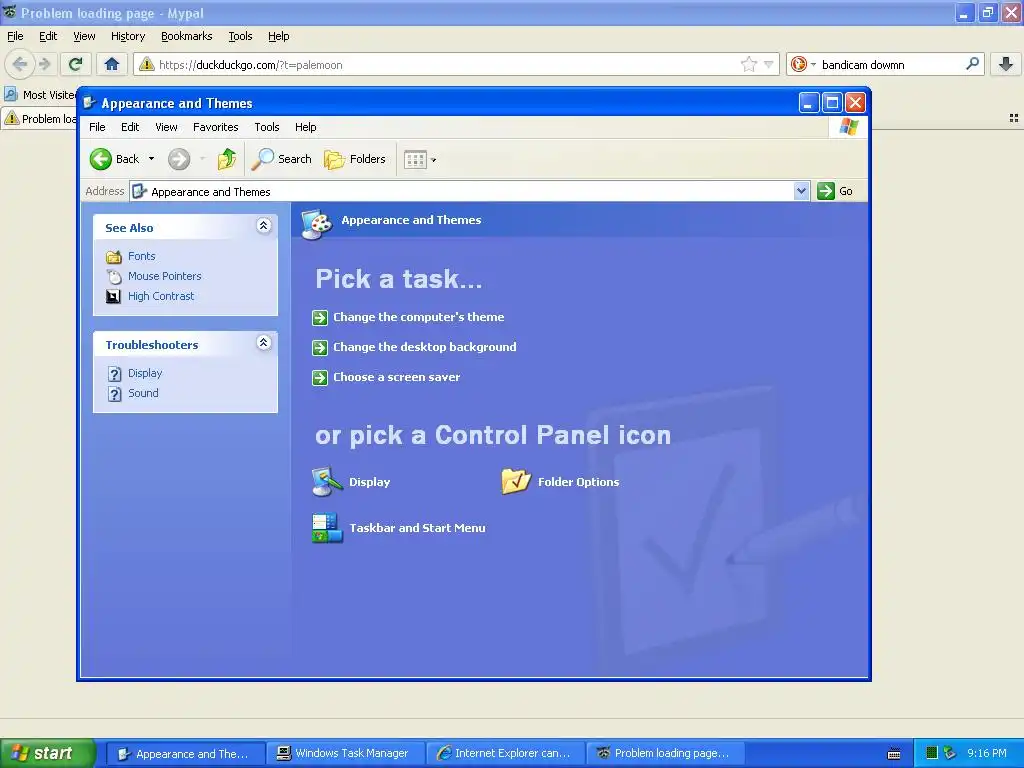
Task: Click the Appearance and Themes address field
Action: (x=462, y=191)
